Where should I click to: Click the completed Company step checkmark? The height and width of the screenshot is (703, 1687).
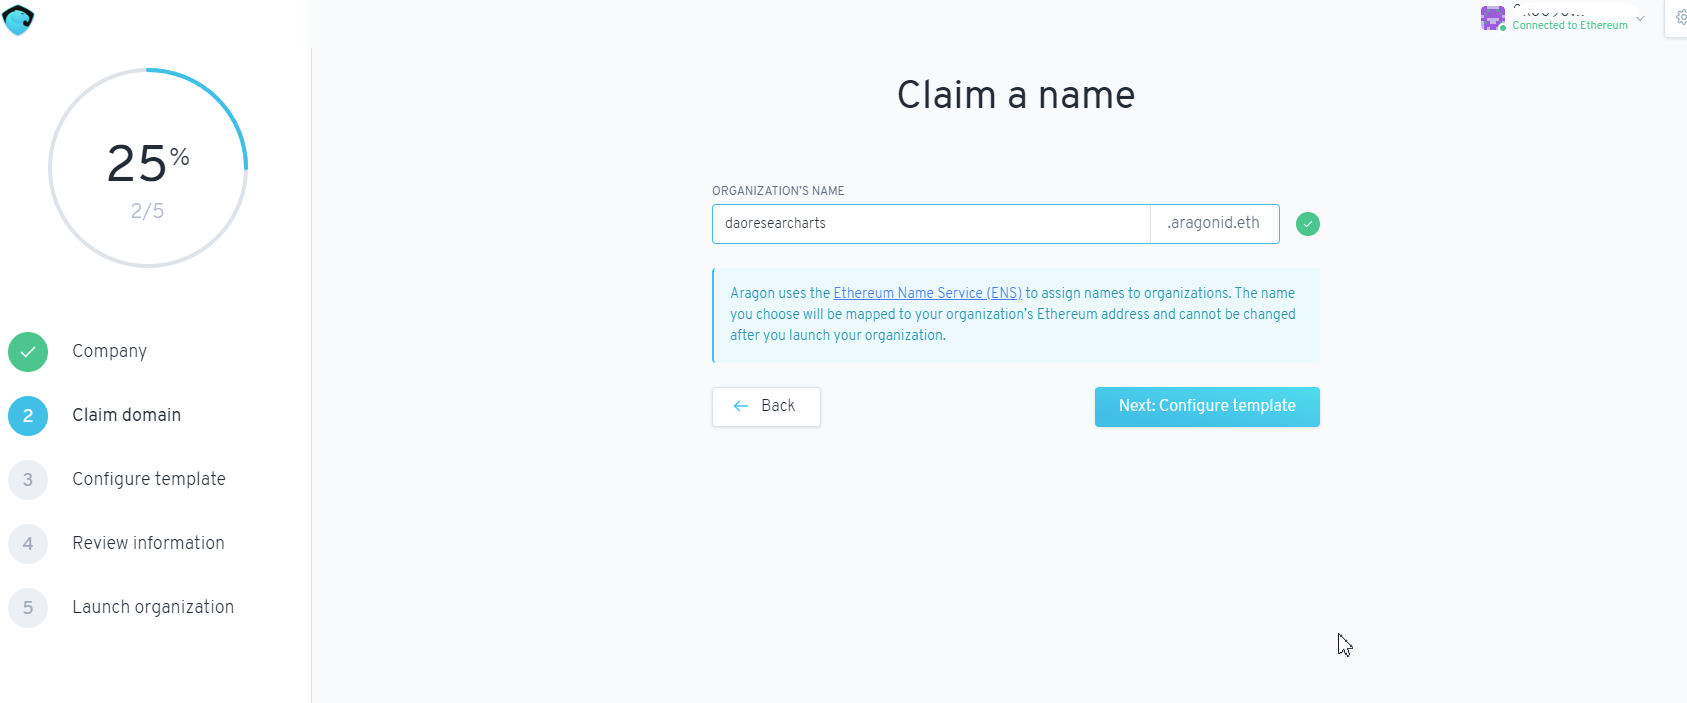[28, 352]
